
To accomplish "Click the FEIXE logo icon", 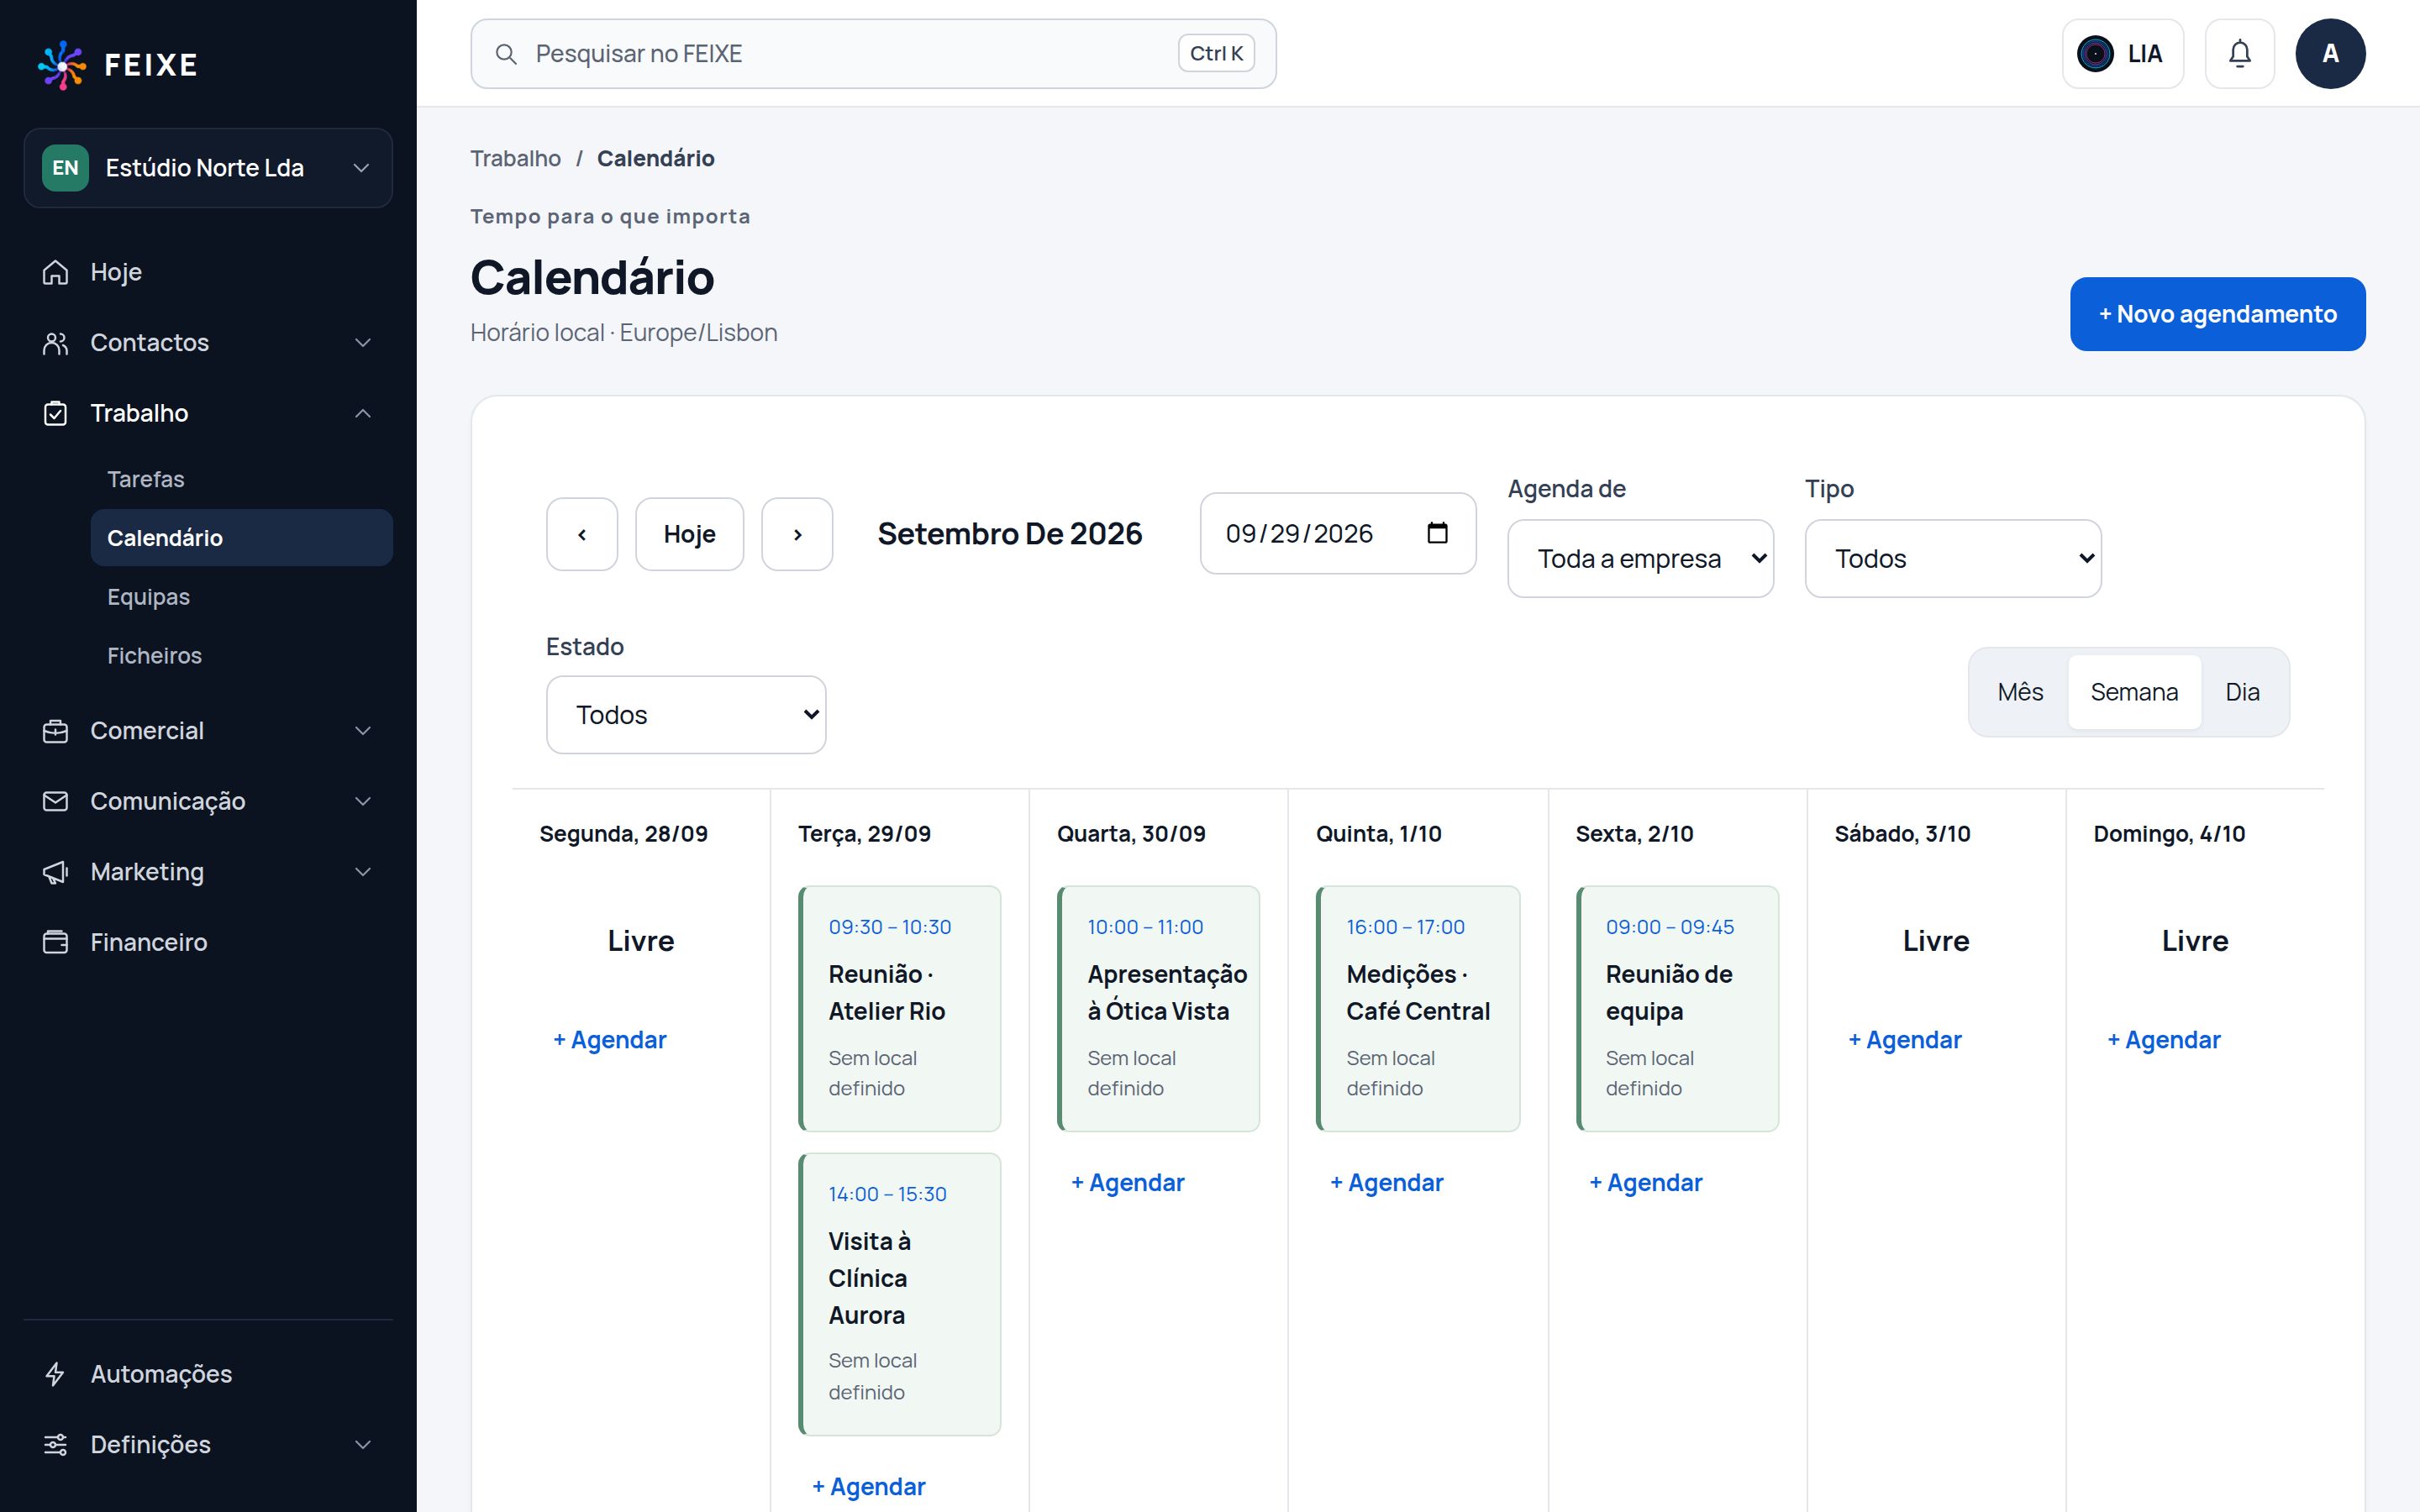I will pos(62,65).
